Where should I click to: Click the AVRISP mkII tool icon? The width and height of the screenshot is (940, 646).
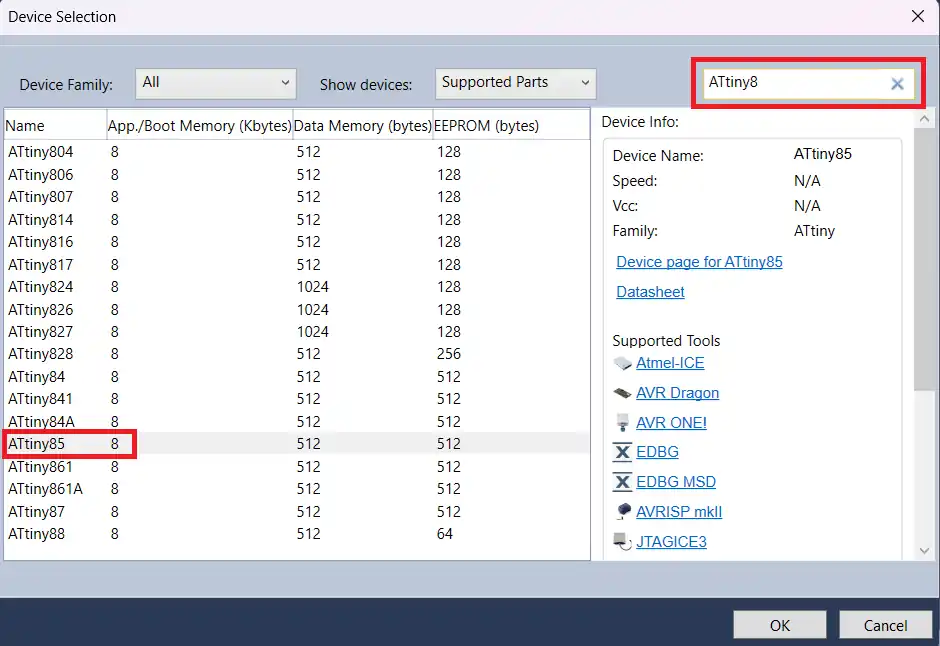[623, 511]
